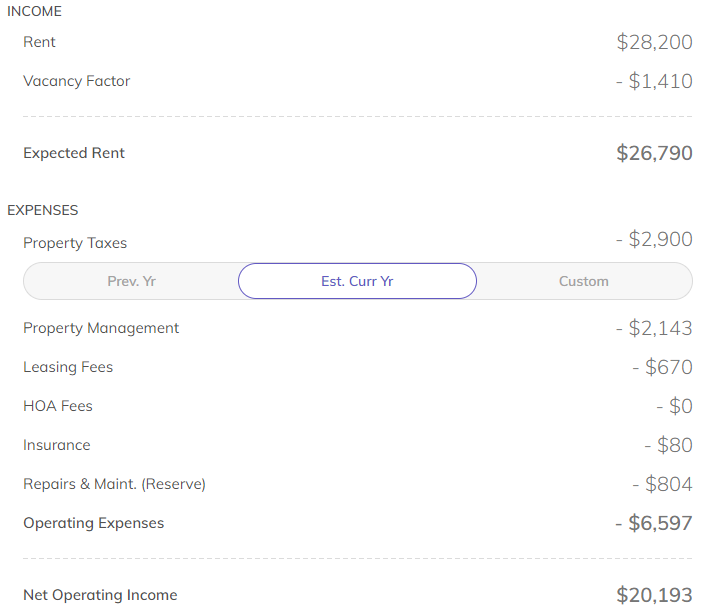Select the Est. Curr Yr option
This screenshot has height=613, width=708.
tap(357, 281)
